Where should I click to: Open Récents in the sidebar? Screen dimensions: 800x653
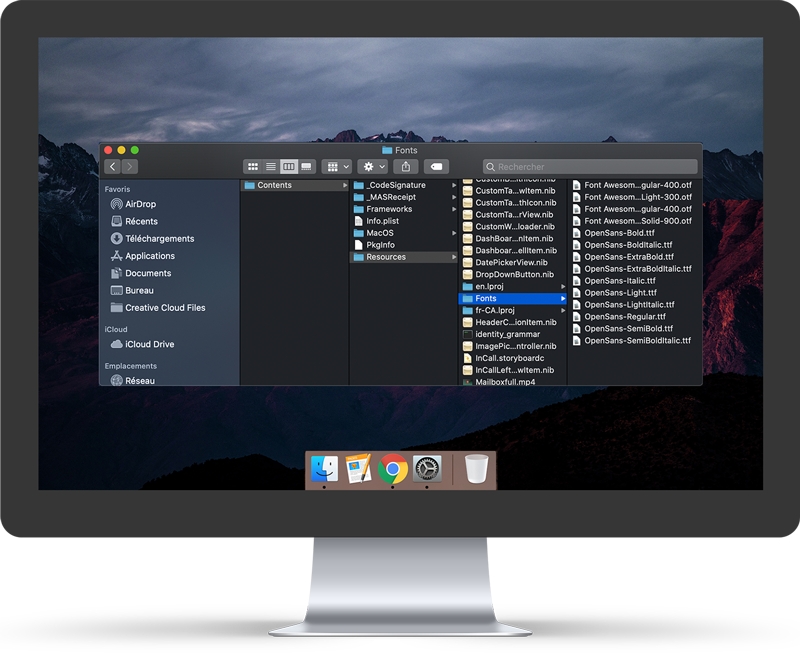point(135,221)
